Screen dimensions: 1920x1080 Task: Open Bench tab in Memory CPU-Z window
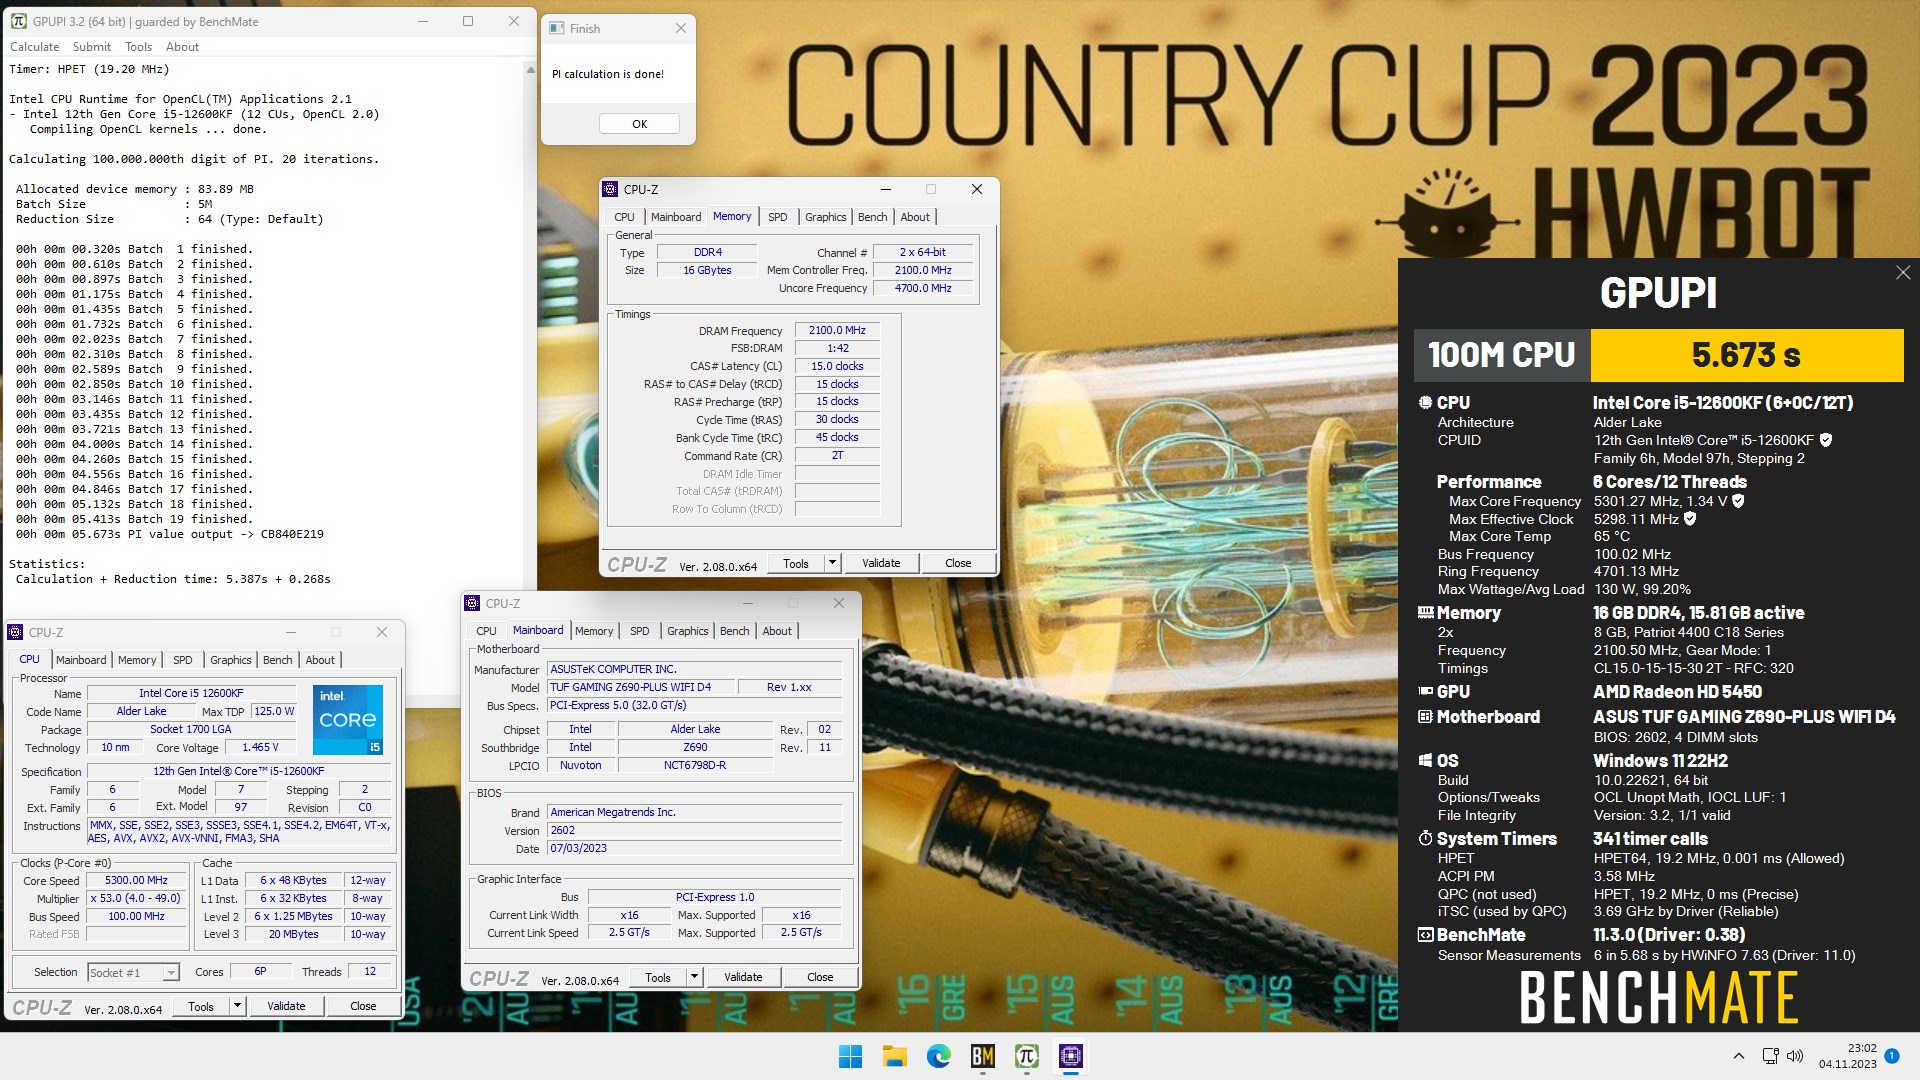[x=873, y=217]
